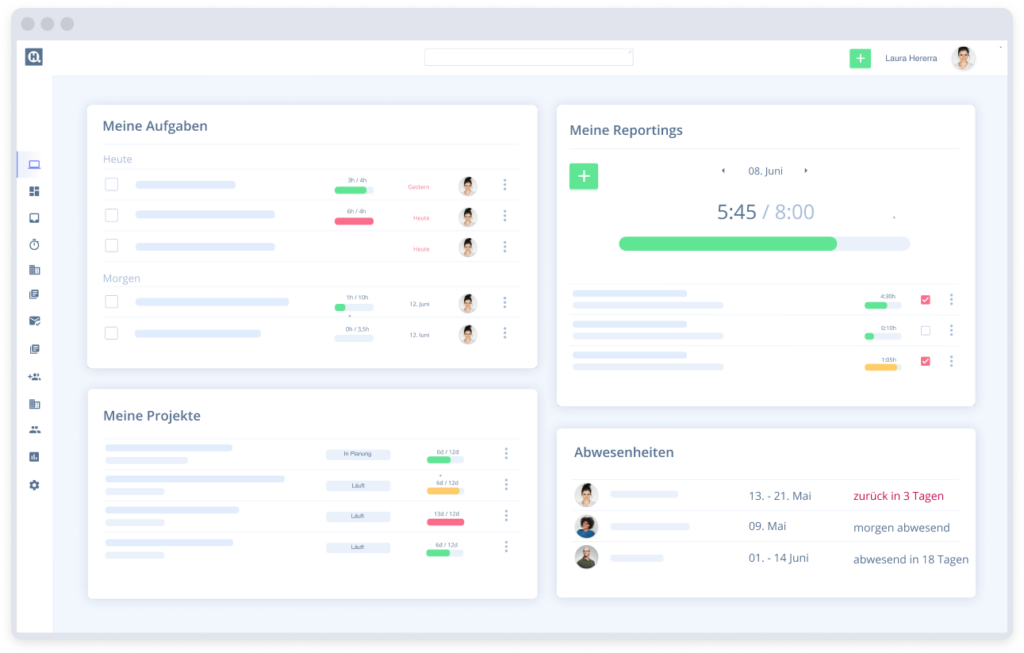Check the first task under Morgen

pyautogui.click(x=112, y=302)
